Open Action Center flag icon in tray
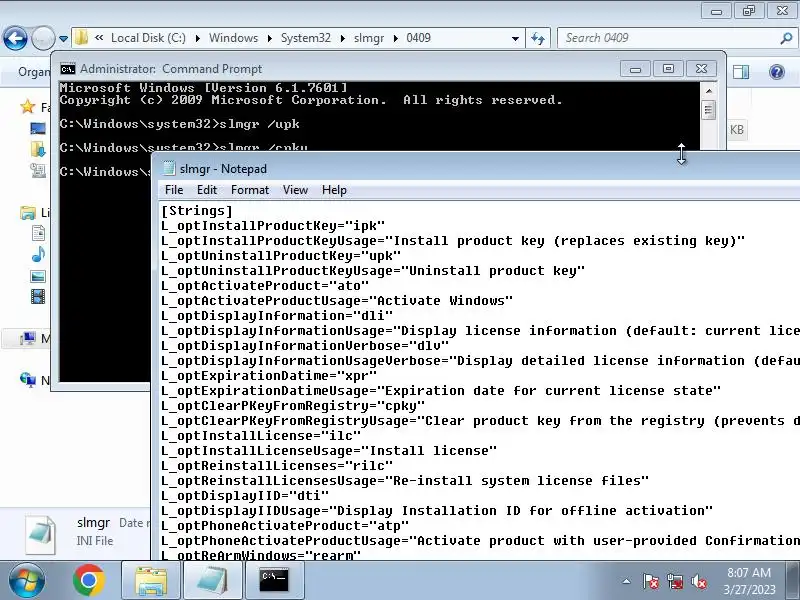The width and height of the screenshot is (800, 600). [650, 581]
